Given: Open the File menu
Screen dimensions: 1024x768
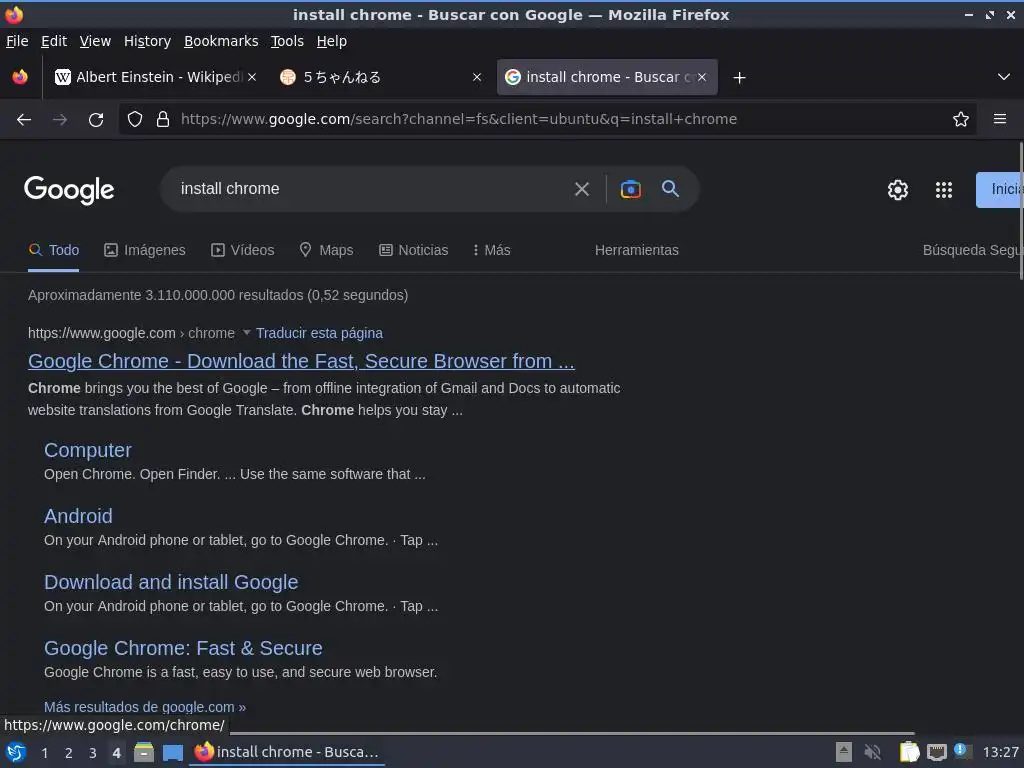Looking at the screenshot, I should pyautogui.click(x=17, y=41).
